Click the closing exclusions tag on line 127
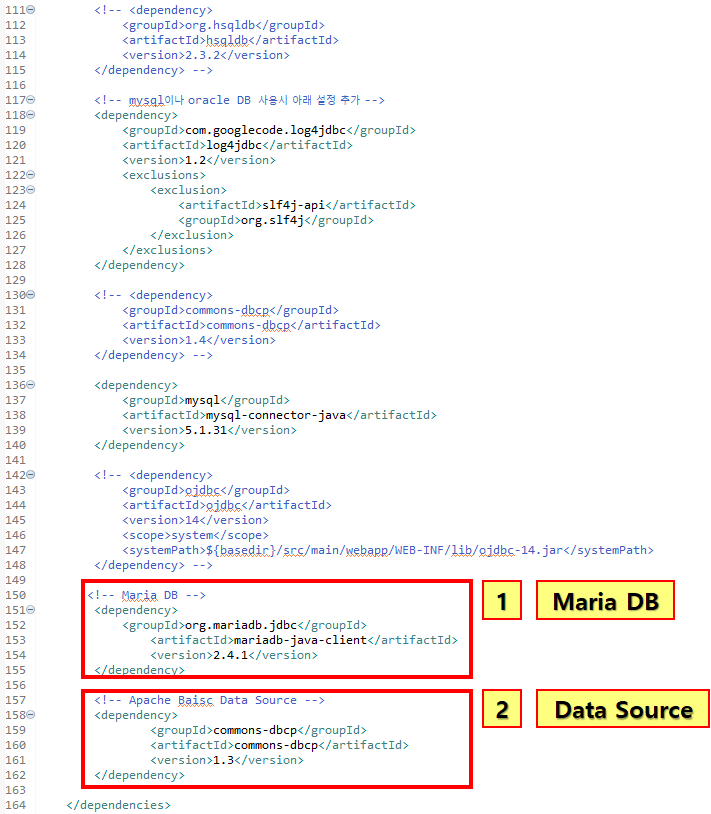Image resolution: width=711 pixels, height=814 pixels. pos(168,250)
